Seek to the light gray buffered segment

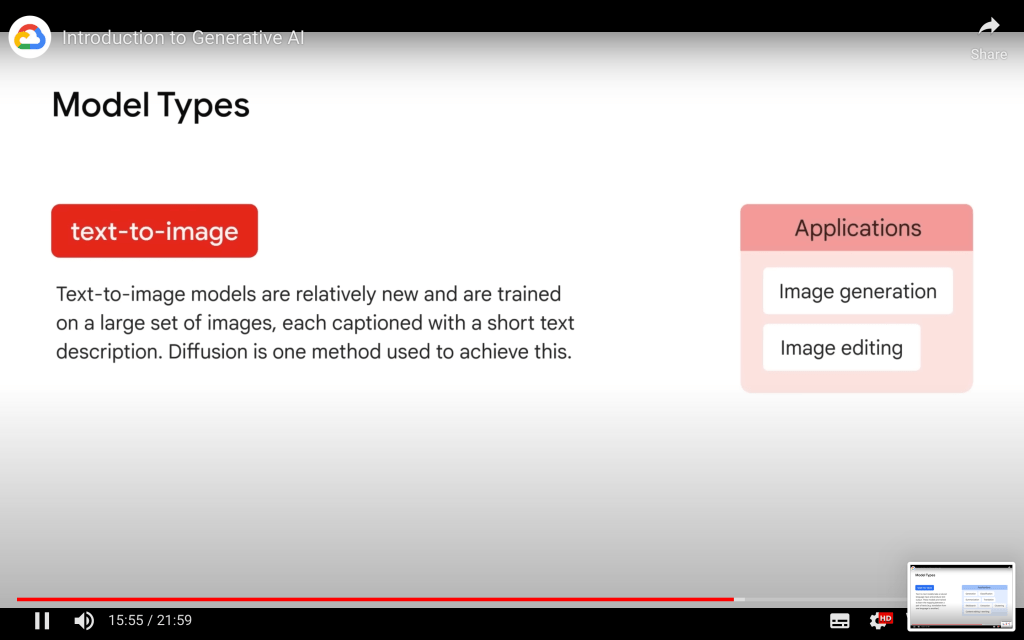(x=739, y=599)
